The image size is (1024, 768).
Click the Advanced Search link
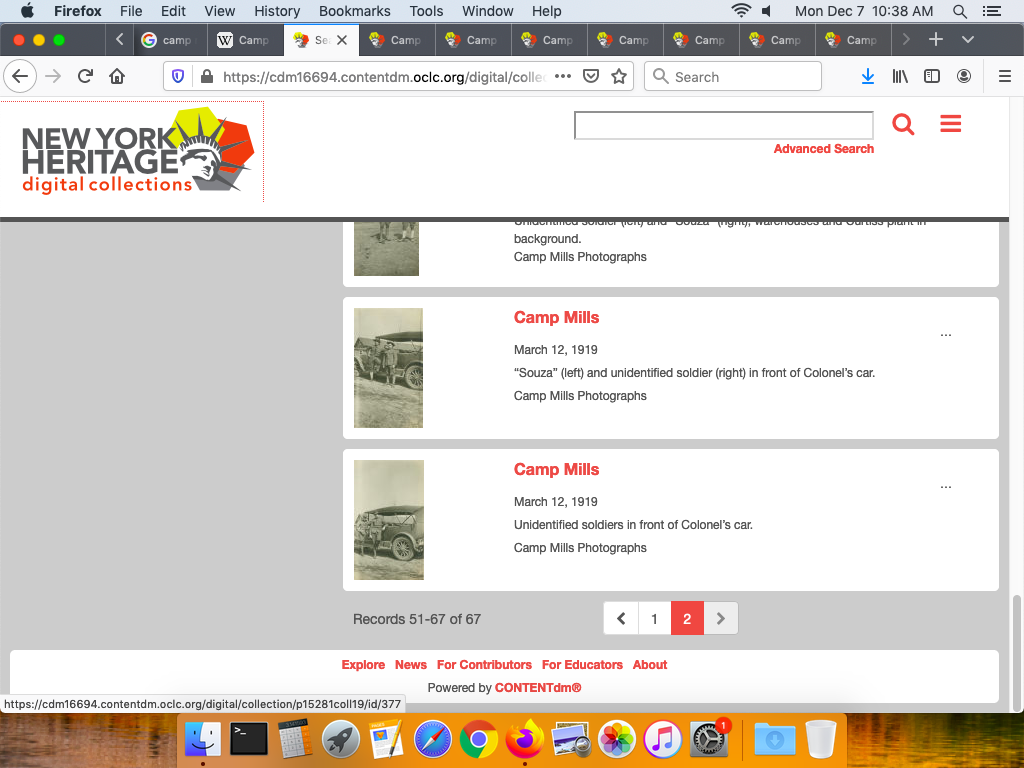(823, 149)
